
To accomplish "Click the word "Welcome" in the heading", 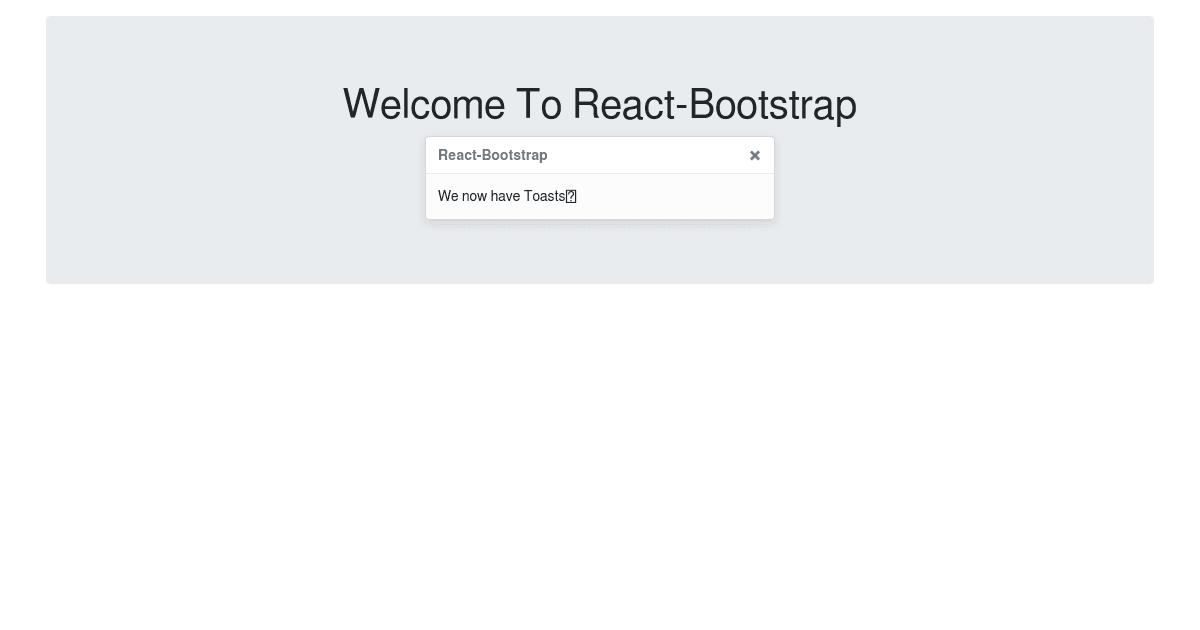I will click(423, 105).
